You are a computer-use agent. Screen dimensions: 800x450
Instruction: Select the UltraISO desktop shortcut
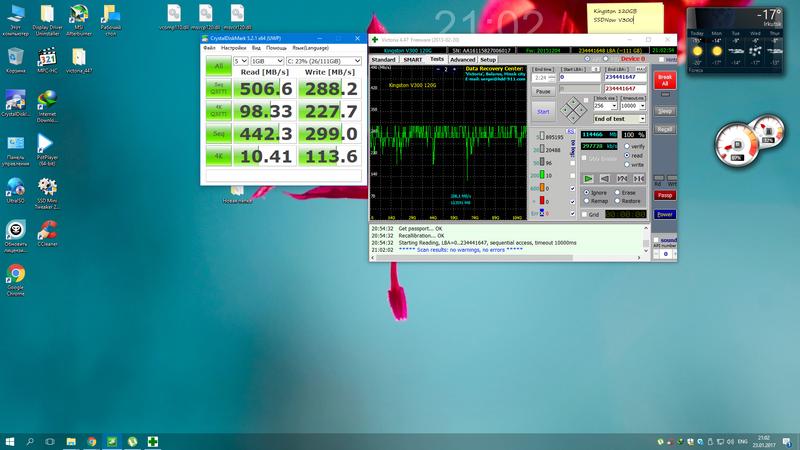[x=15, y=190]
